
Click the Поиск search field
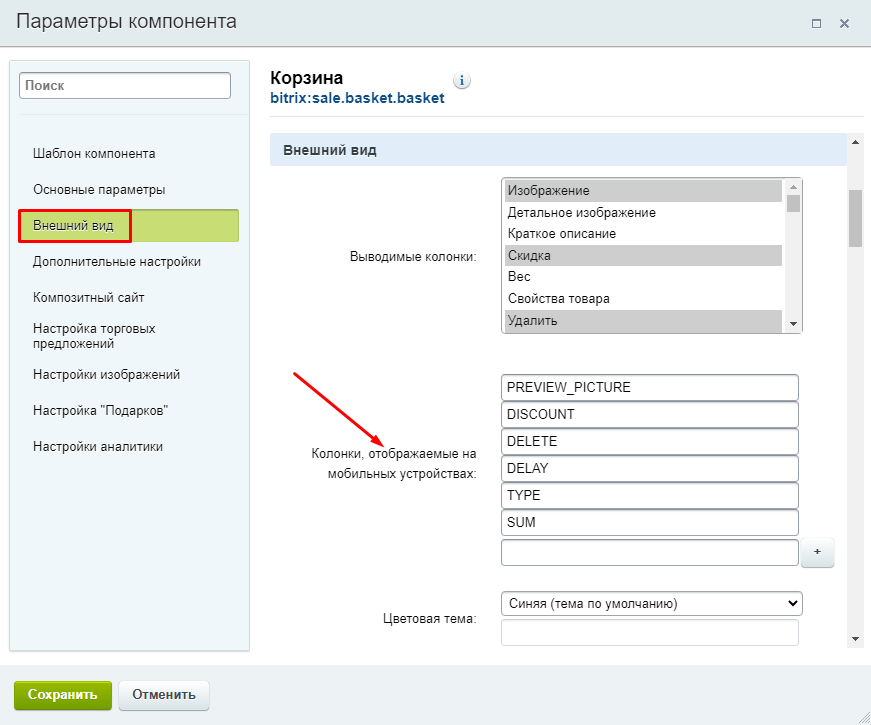click(125, 86)
